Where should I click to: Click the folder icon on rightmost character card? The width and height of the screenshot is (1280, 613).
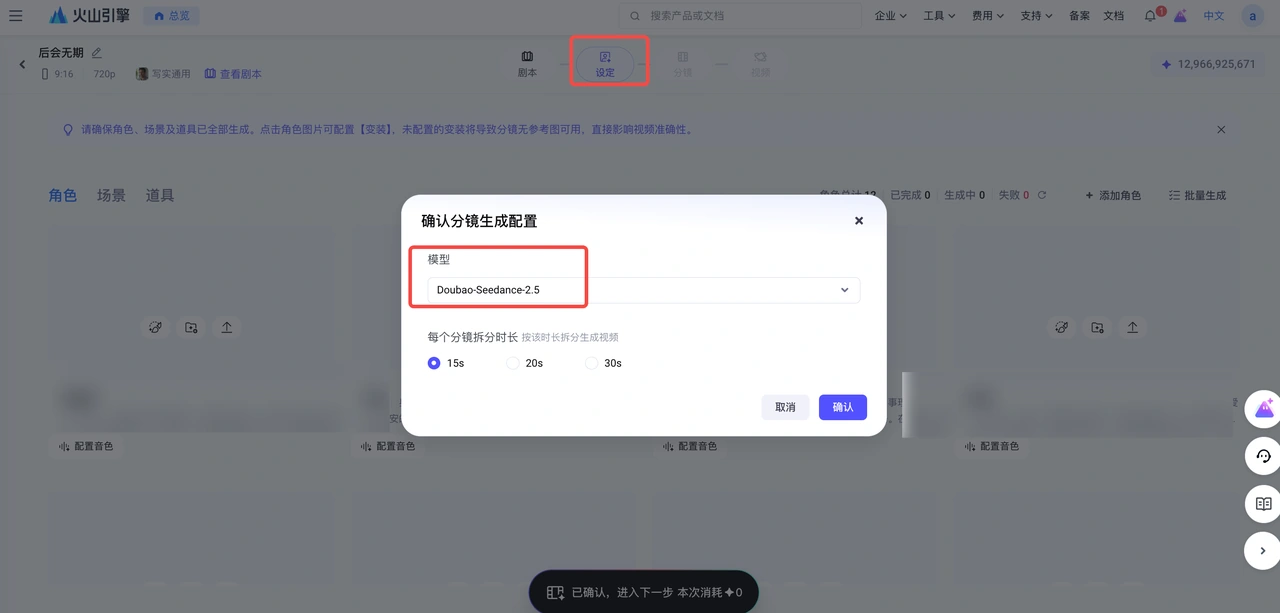pos(1097,327)
